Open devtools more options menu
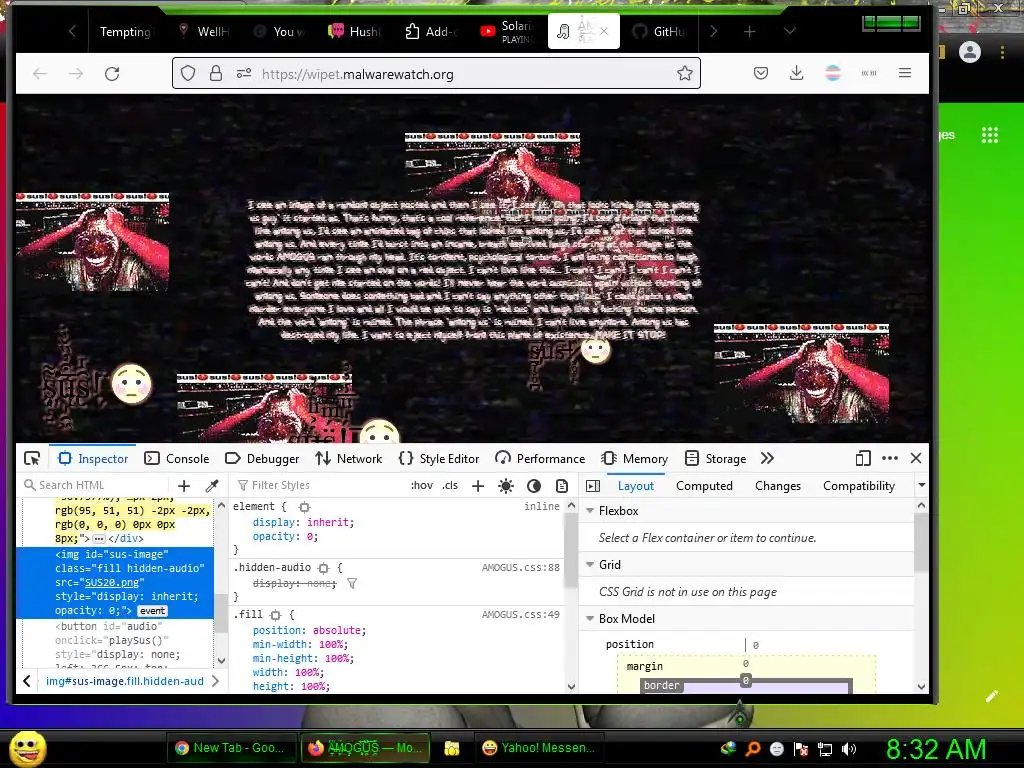 [x=889, y=458]
